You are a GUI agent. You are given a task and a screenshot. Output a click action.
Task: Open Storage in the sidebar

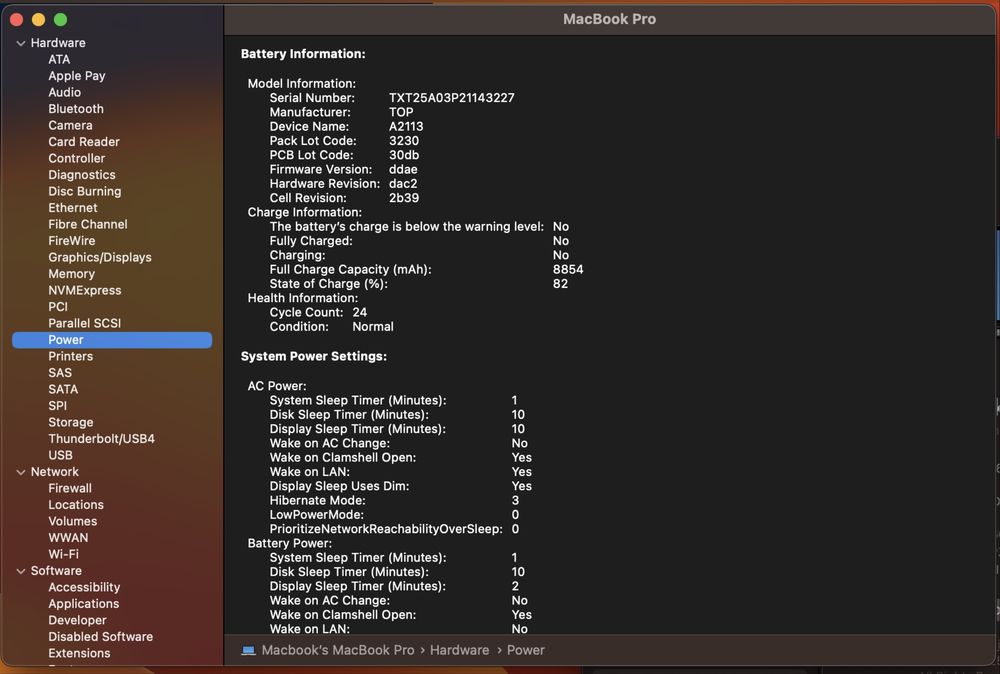(70, 422)
